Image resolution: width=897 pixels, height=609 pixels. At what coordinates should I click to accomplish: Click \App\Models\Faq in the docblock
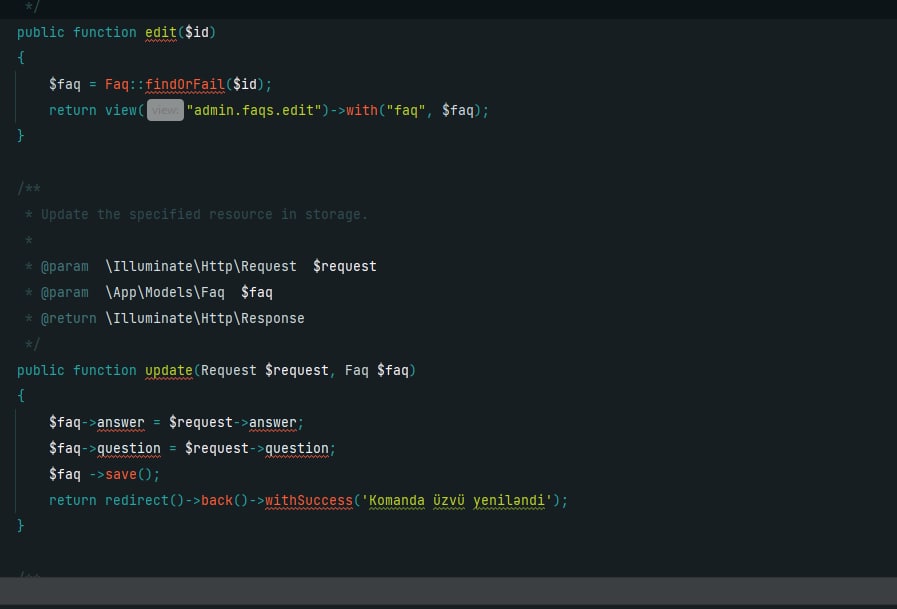click(x=164, y=292)
